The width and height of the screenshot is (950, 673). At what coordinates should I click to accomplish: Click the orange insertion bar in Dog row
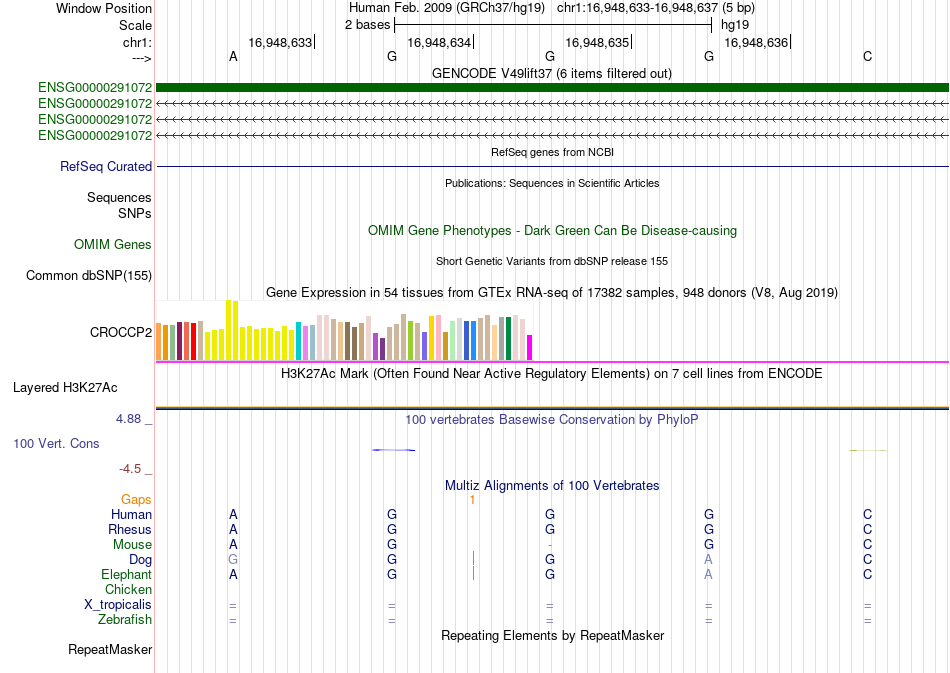coord(473,558)
